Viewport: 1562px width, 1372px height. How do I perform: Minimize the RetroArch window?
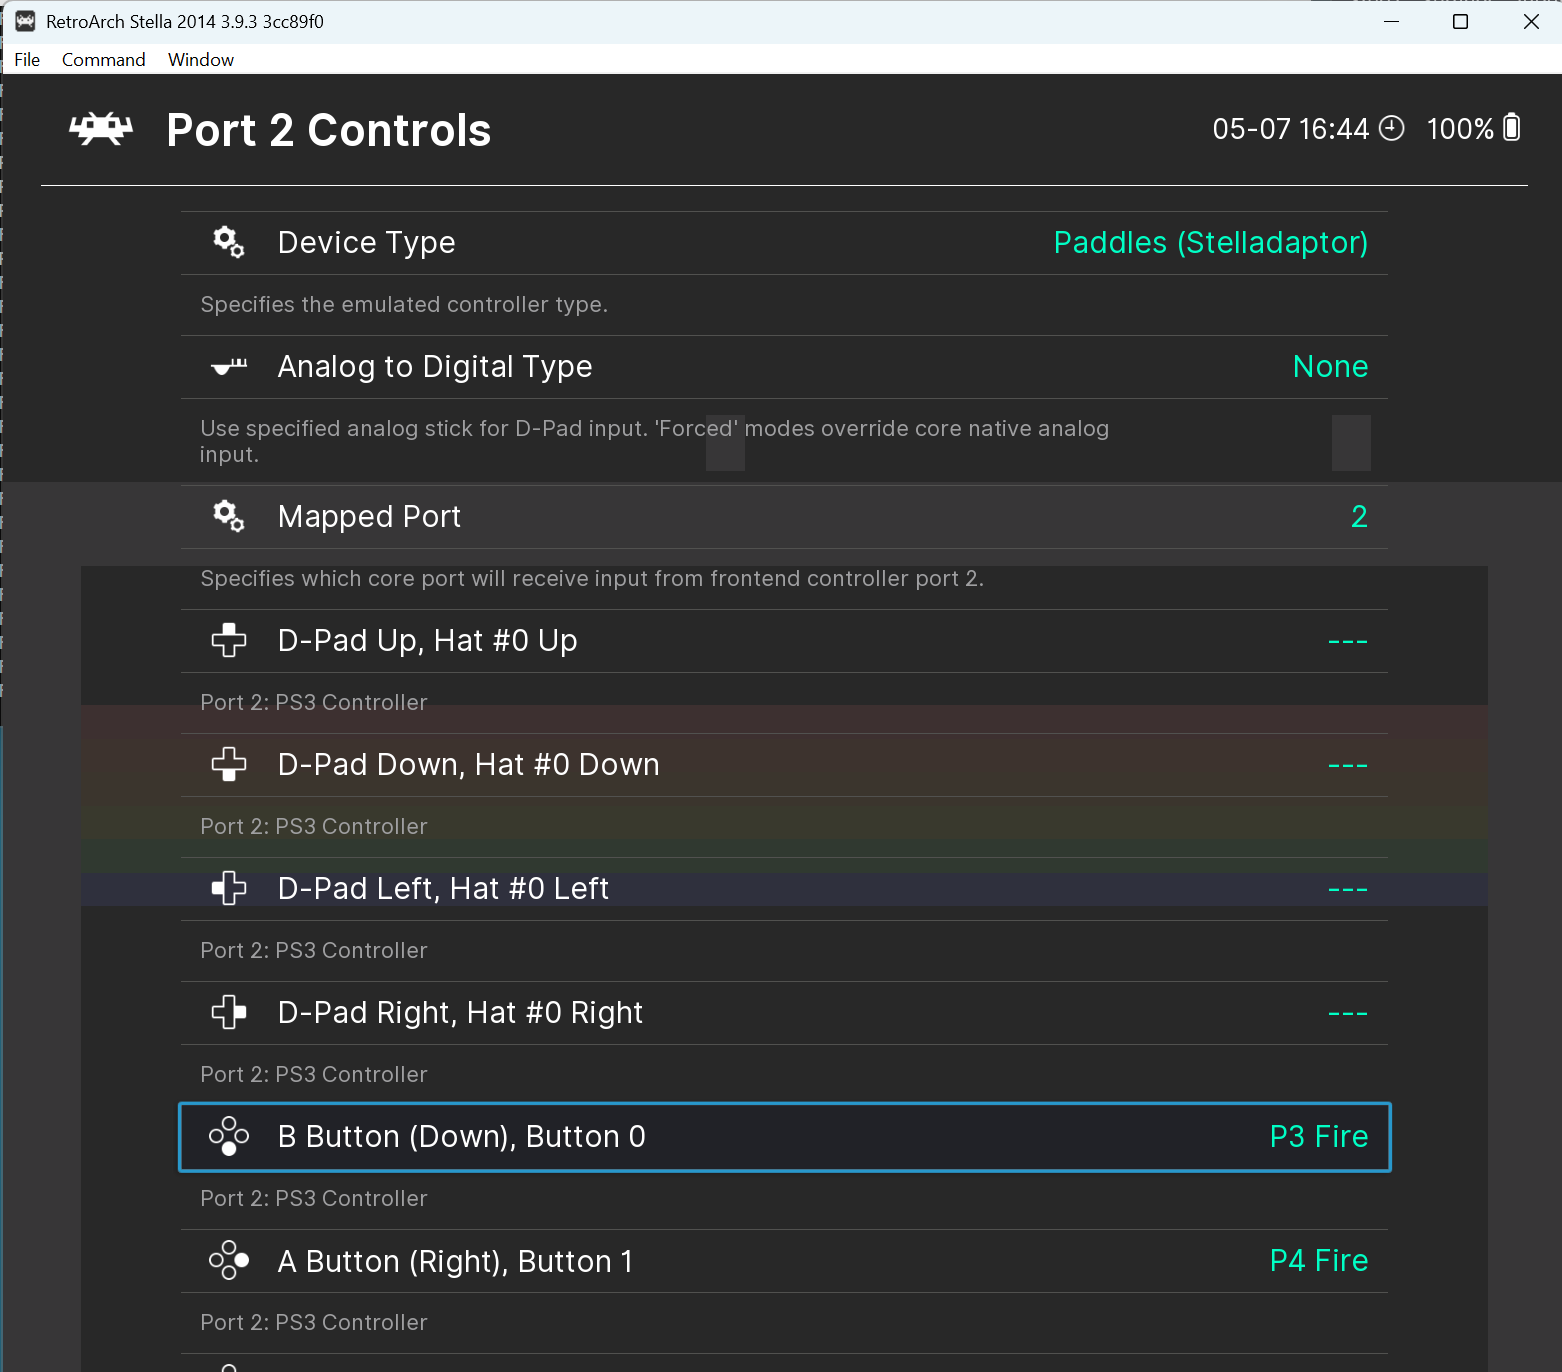coord(1391,21)
